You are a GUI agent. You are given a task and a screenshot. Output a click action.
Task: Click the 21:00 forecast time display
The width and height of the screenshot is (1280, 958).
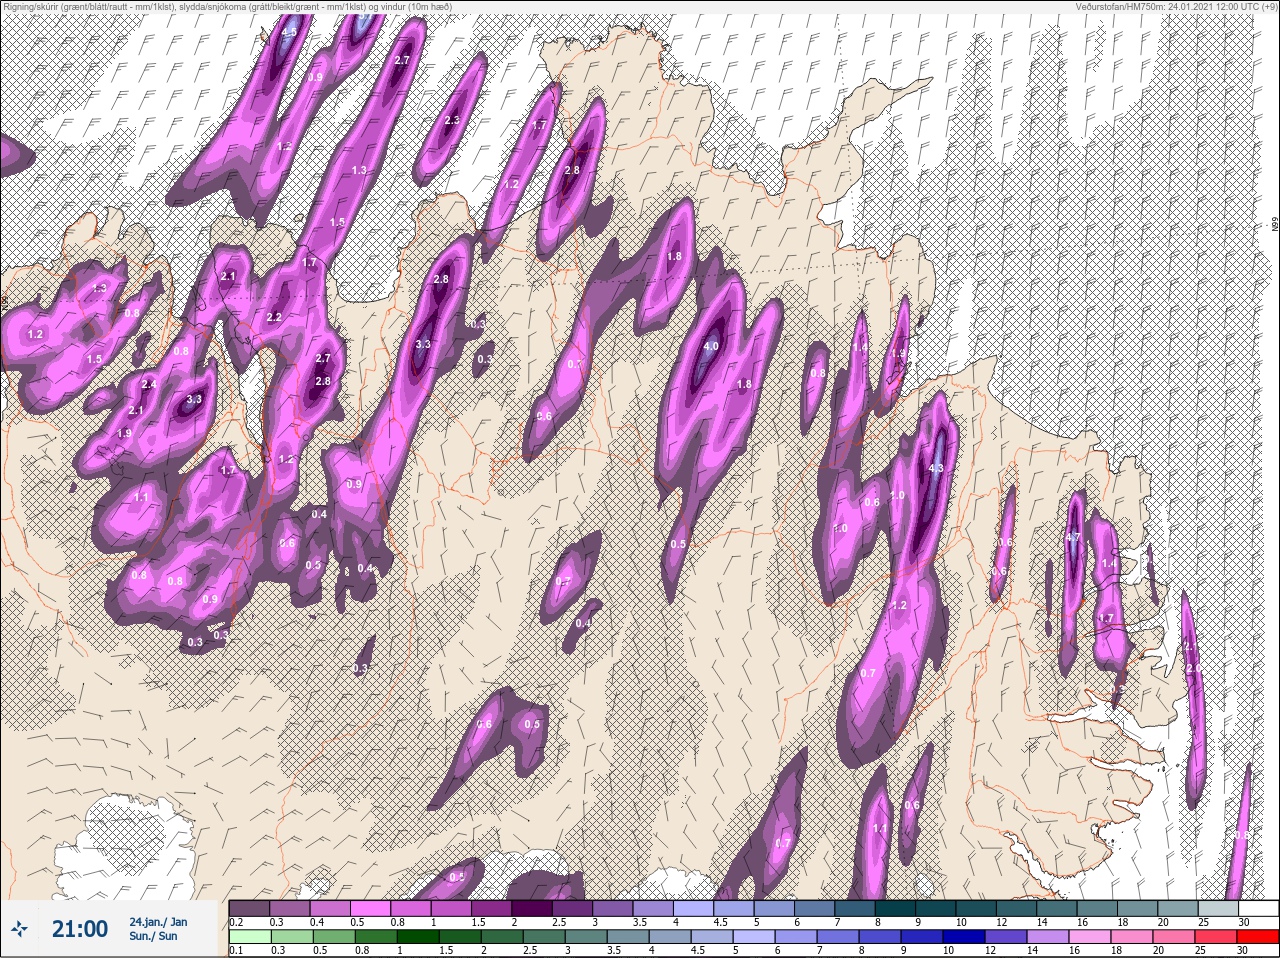coord(80,929)
